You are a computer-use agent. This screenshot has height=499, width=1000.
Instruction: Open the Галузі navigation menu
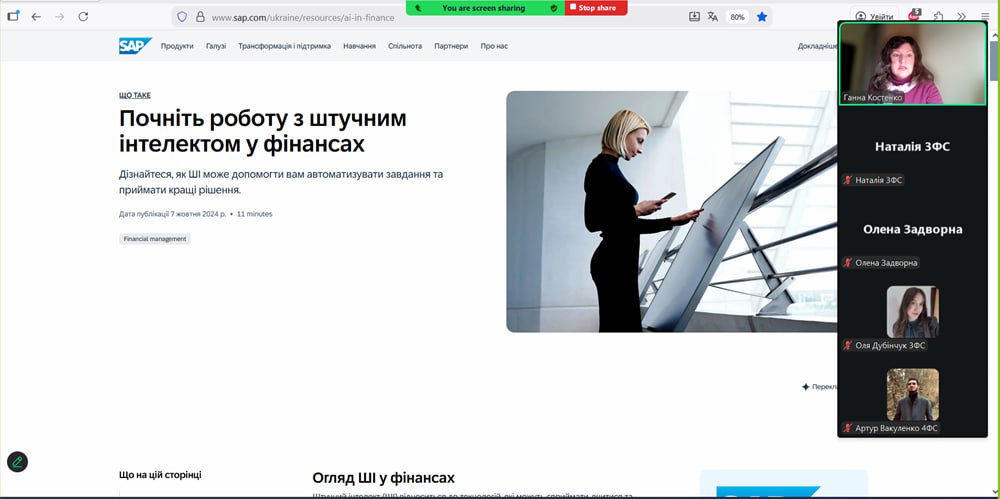[216, 46]
